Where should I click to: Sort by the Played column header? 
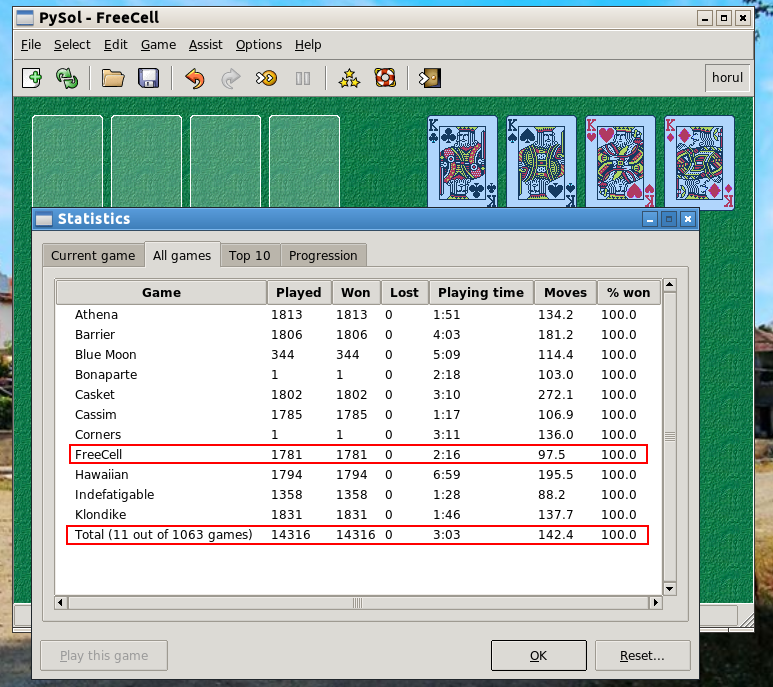coord(299,293)
